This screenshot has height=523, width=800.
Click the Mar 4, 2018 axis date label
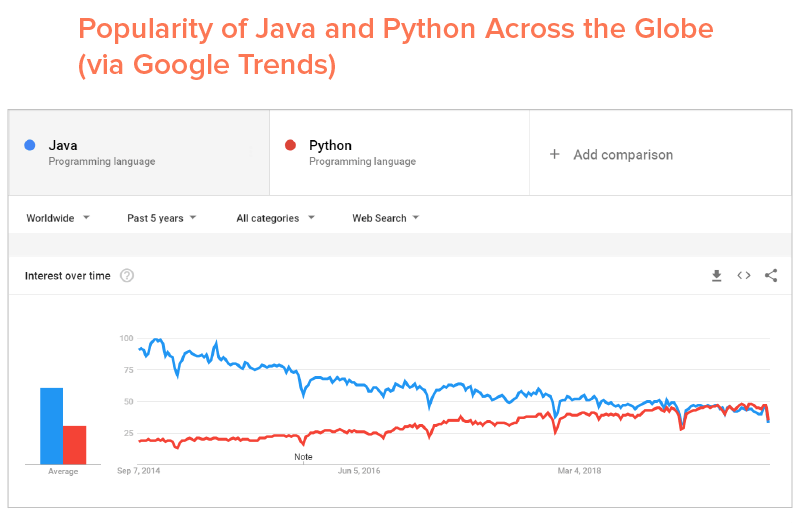[579, 470]
